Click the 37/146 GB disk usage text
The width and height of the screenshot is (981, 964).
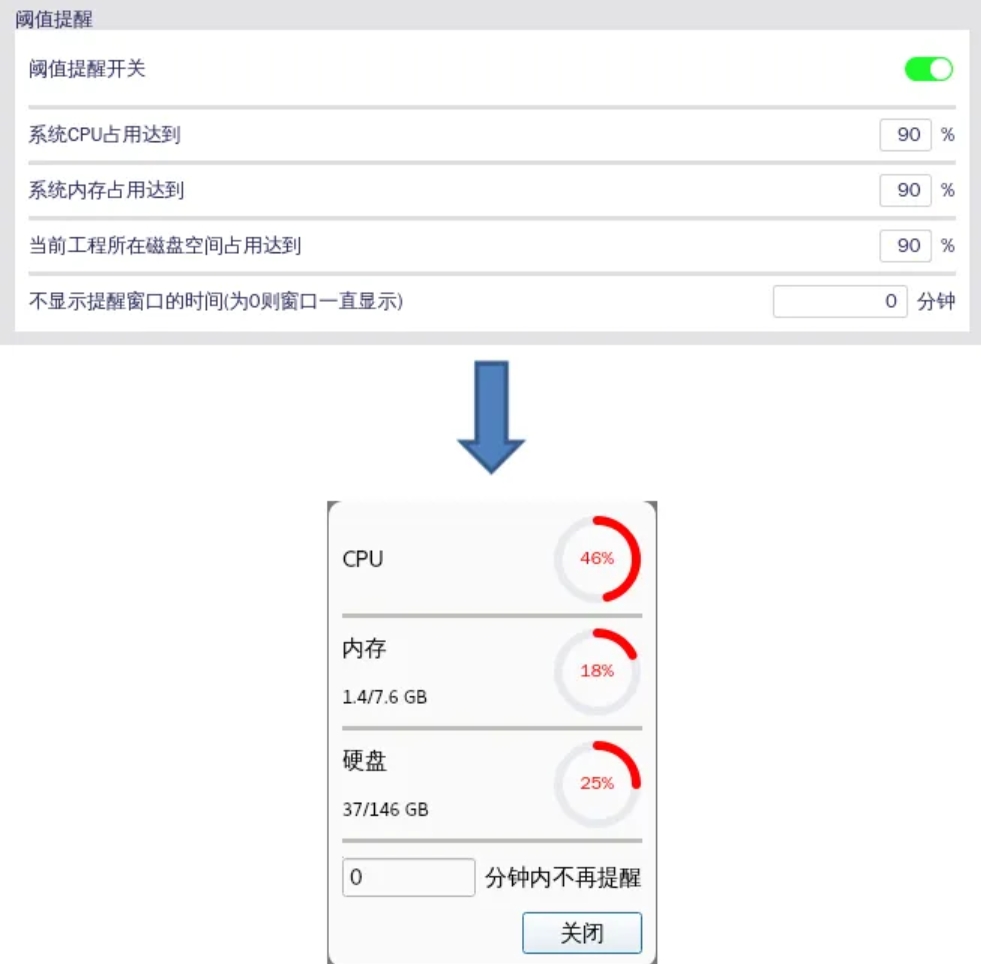(385, 809)
